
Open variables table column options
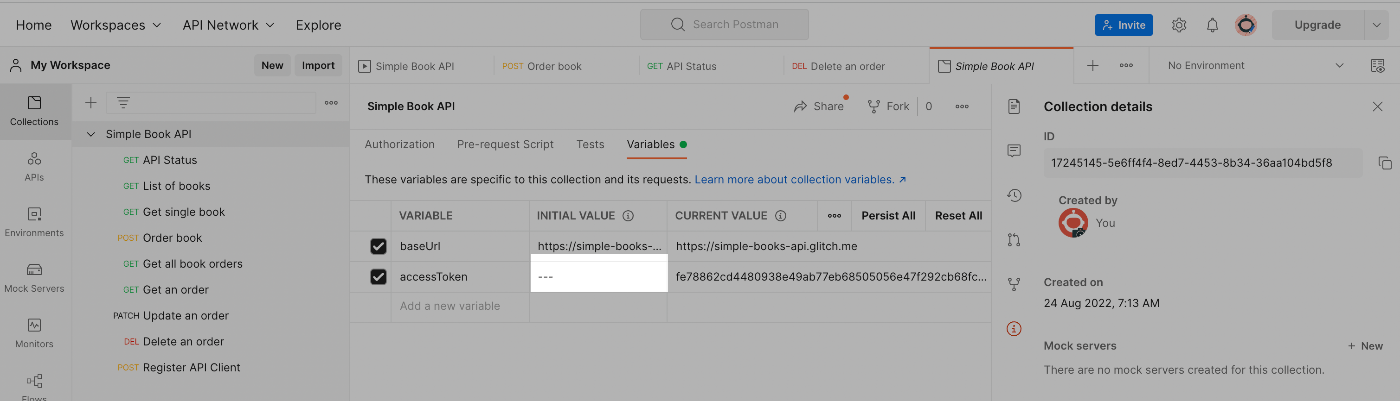[834, 215]
